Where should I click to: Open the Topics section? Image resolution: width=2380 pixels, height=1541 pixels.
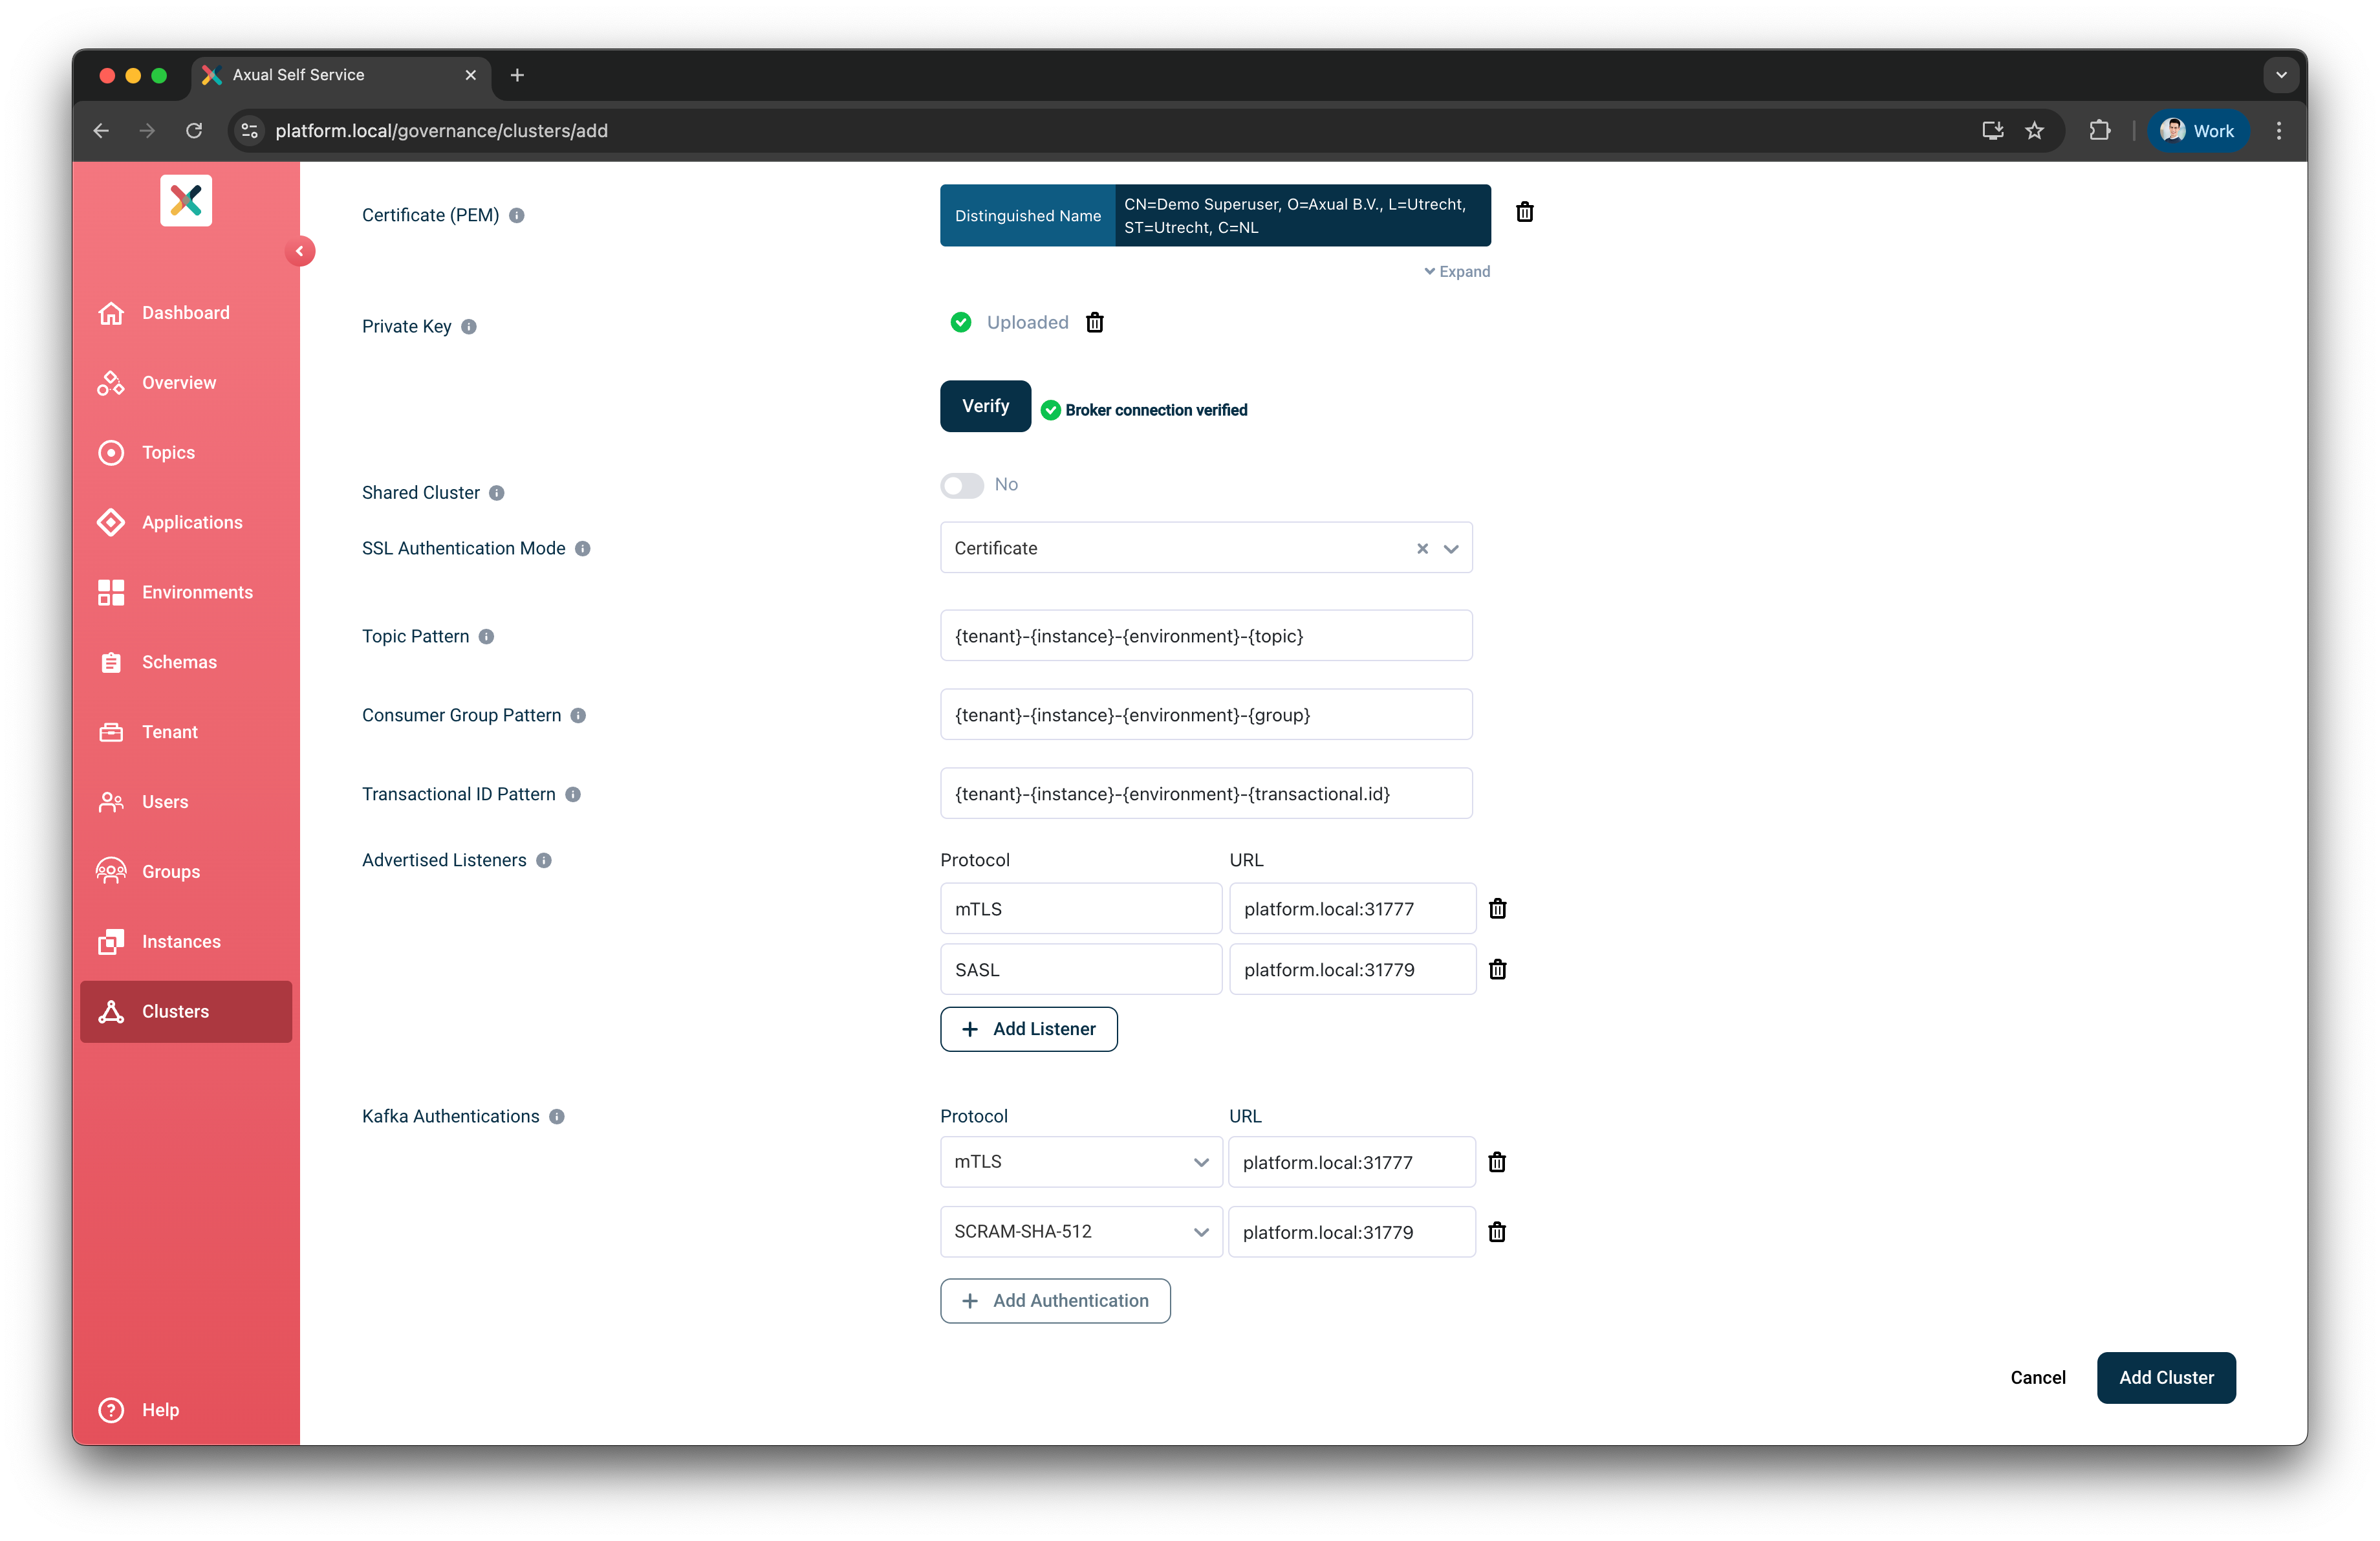point(167,452)
